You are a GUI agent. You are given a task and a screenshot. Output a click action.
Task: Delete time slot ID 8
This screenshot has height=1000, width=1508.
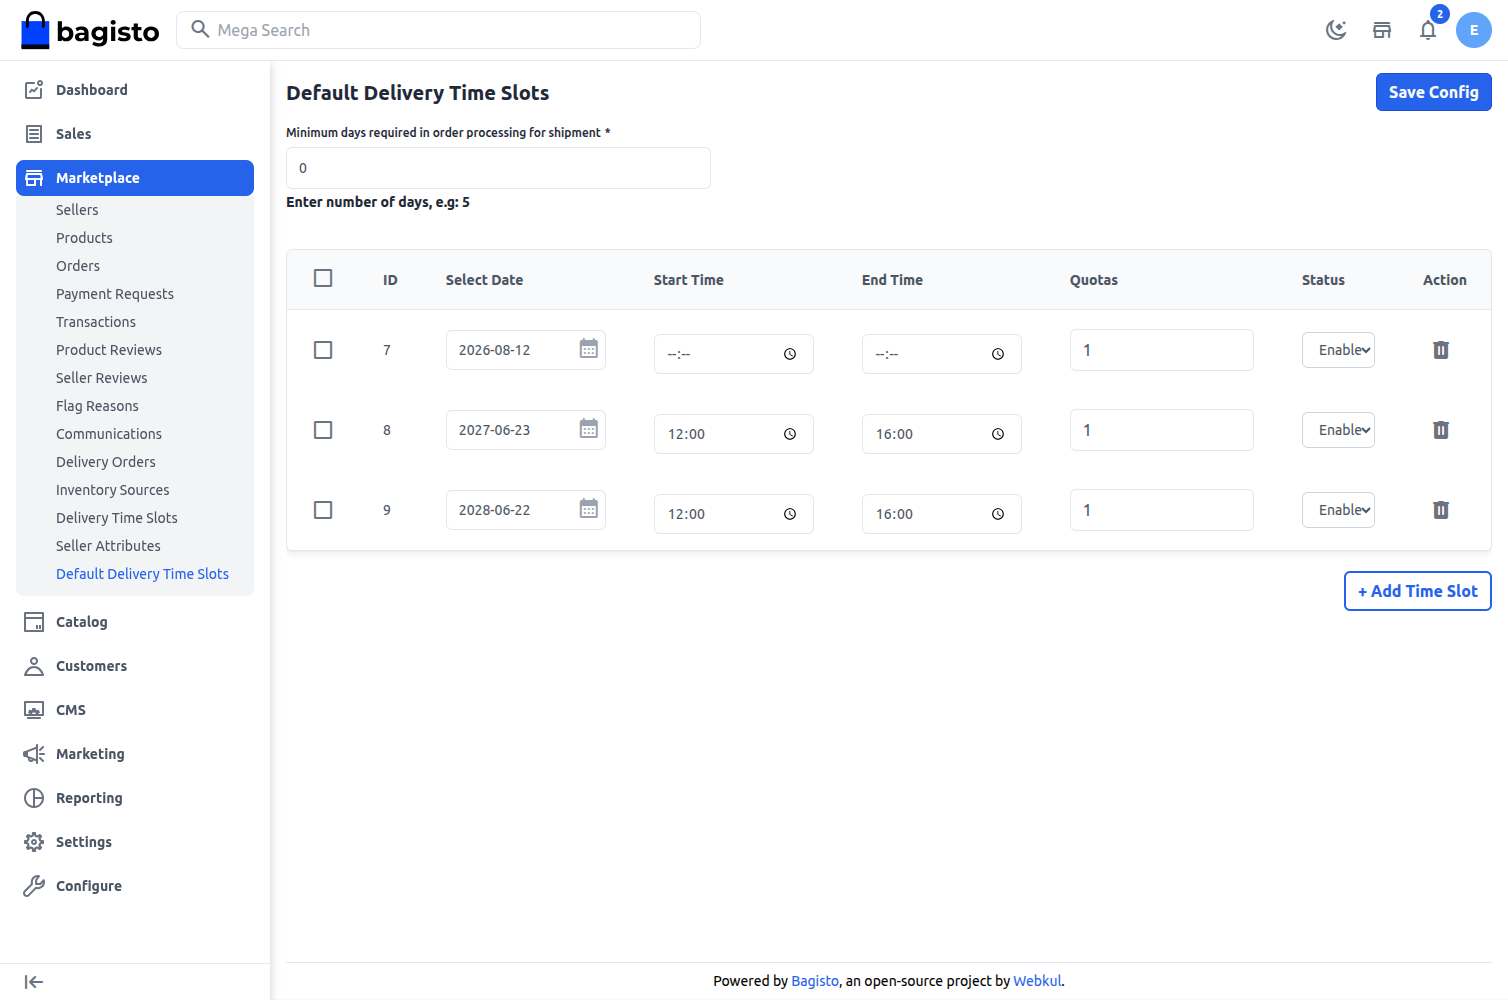(x=1441, y=430)
